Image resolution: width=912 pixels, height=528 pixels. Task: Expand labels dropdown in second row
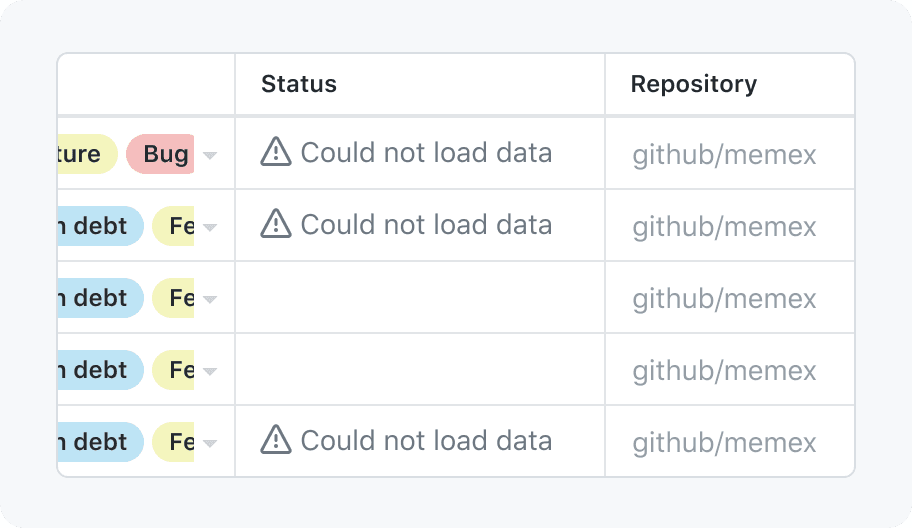click(210, 227)
